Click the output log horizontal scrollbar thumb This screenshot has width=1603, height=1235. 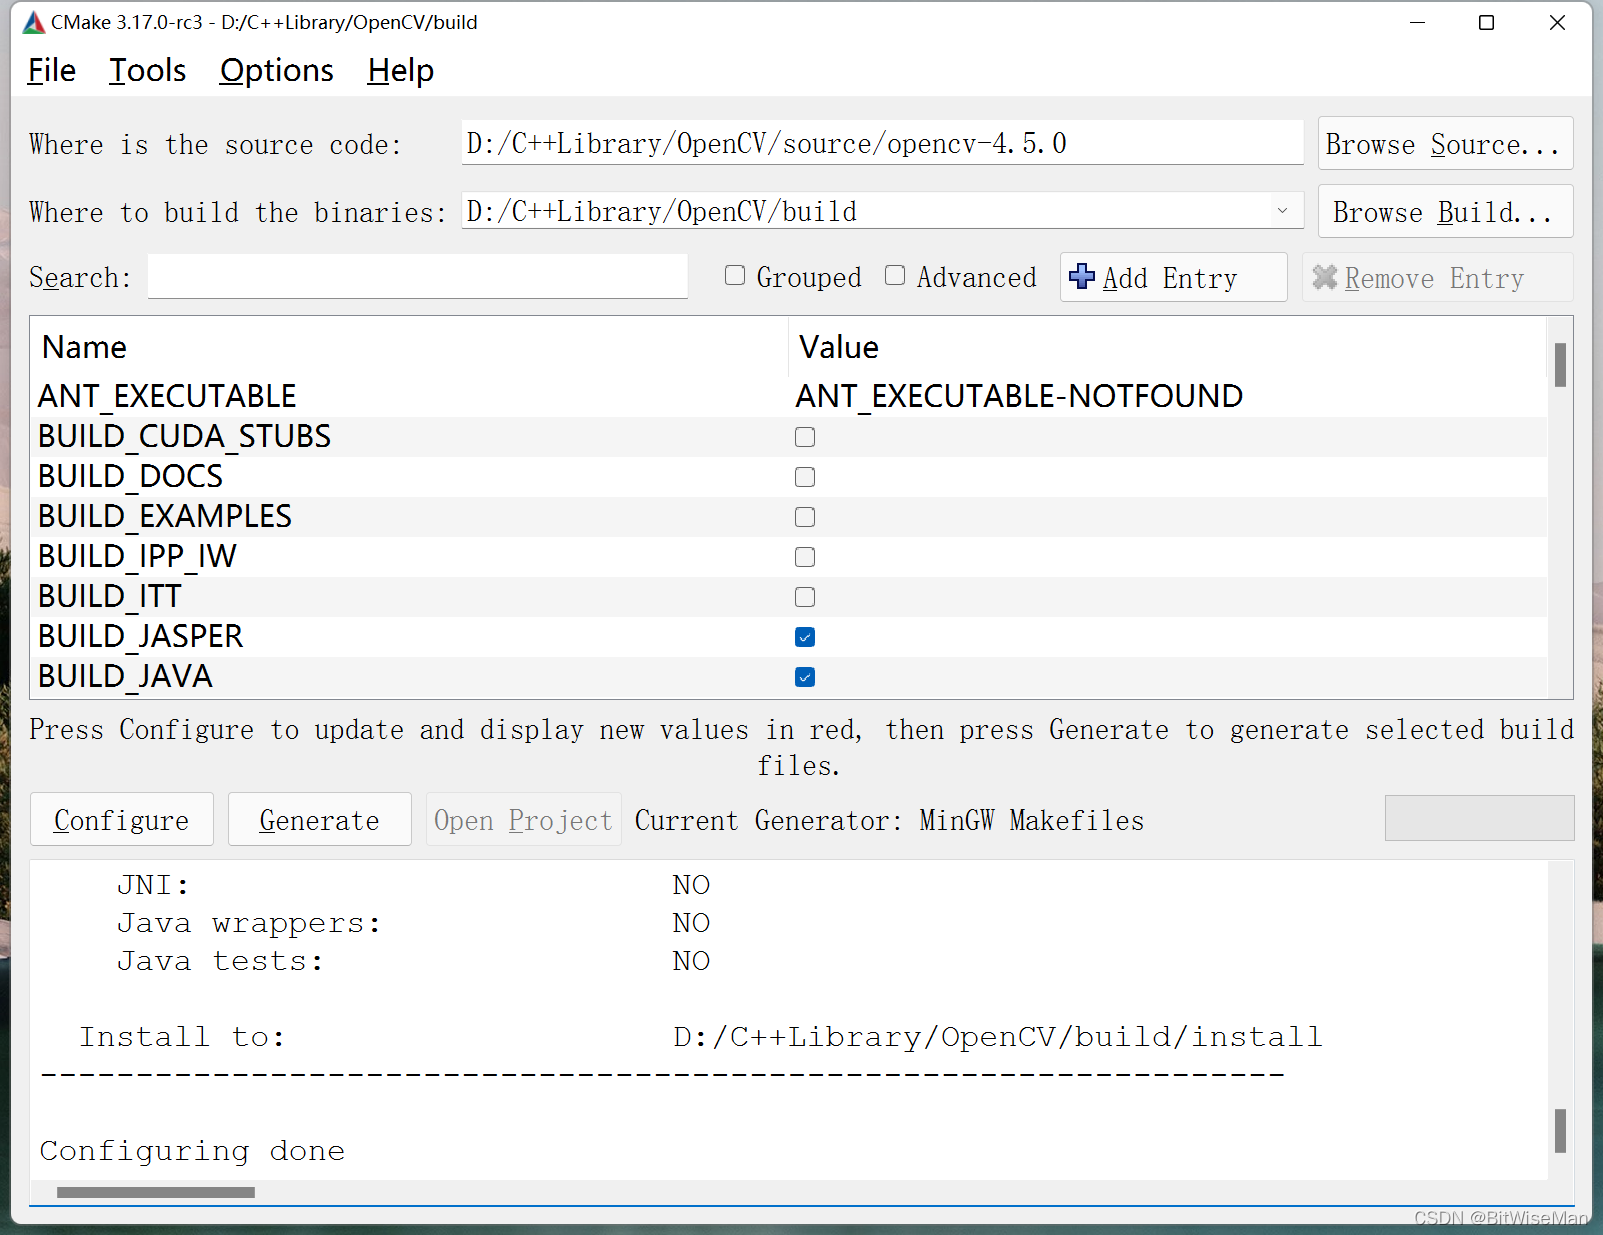pyautogui.click(x=156, y=1192)
